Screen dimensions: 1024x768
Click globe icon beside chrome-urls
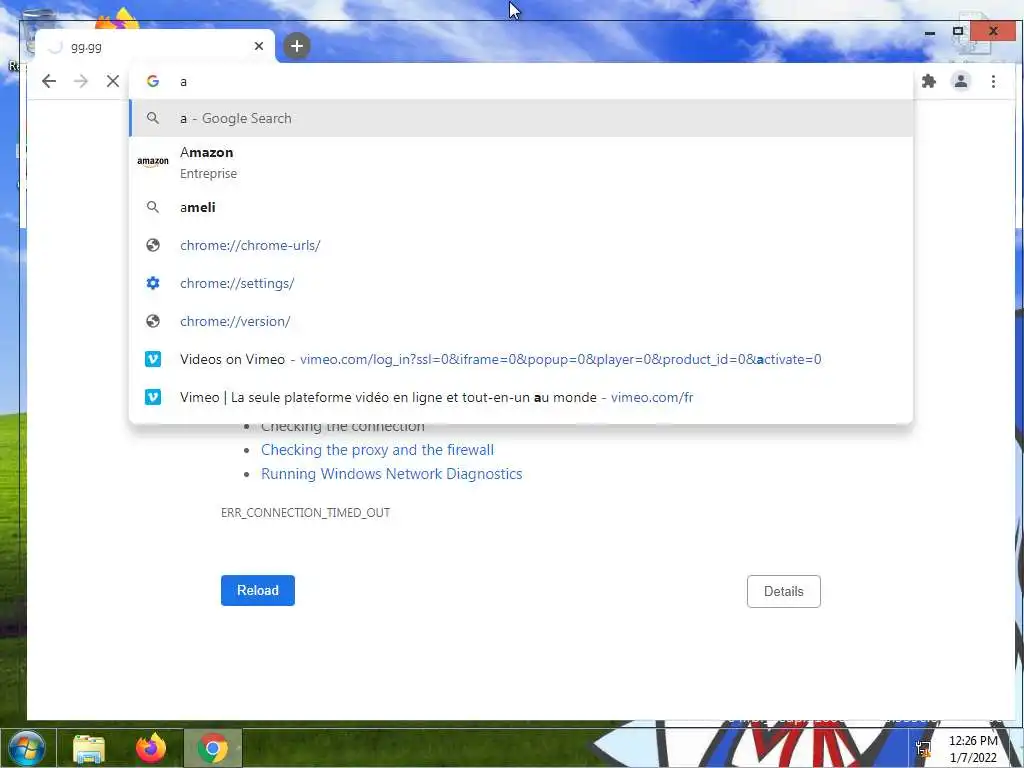coord(153,245)
